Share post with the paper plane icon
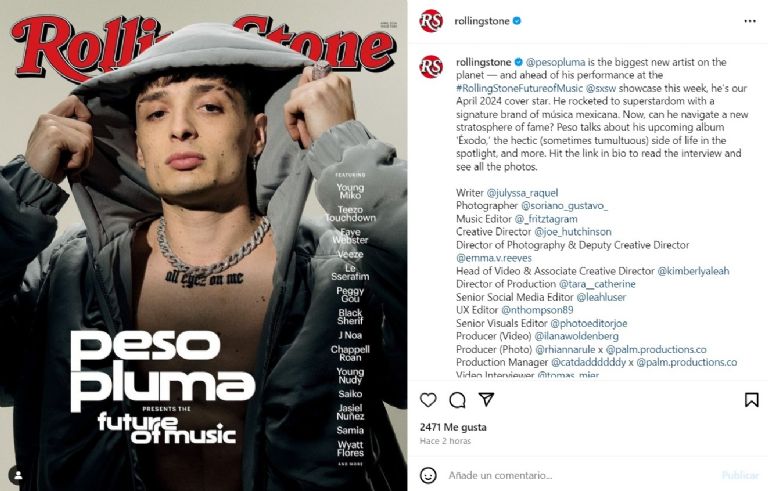This screenshot has width=768, height=491. 486,399
